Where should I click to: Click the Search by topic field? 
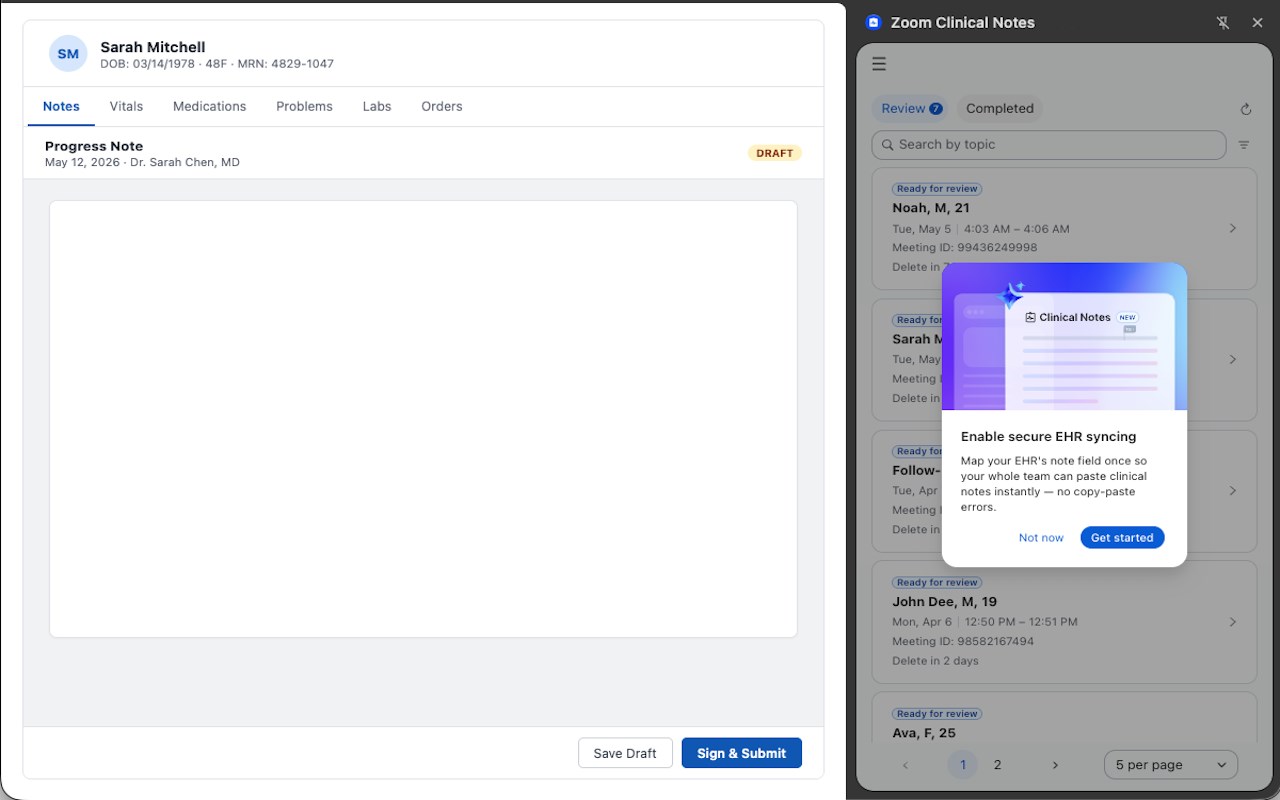(x=1049, y=145)
